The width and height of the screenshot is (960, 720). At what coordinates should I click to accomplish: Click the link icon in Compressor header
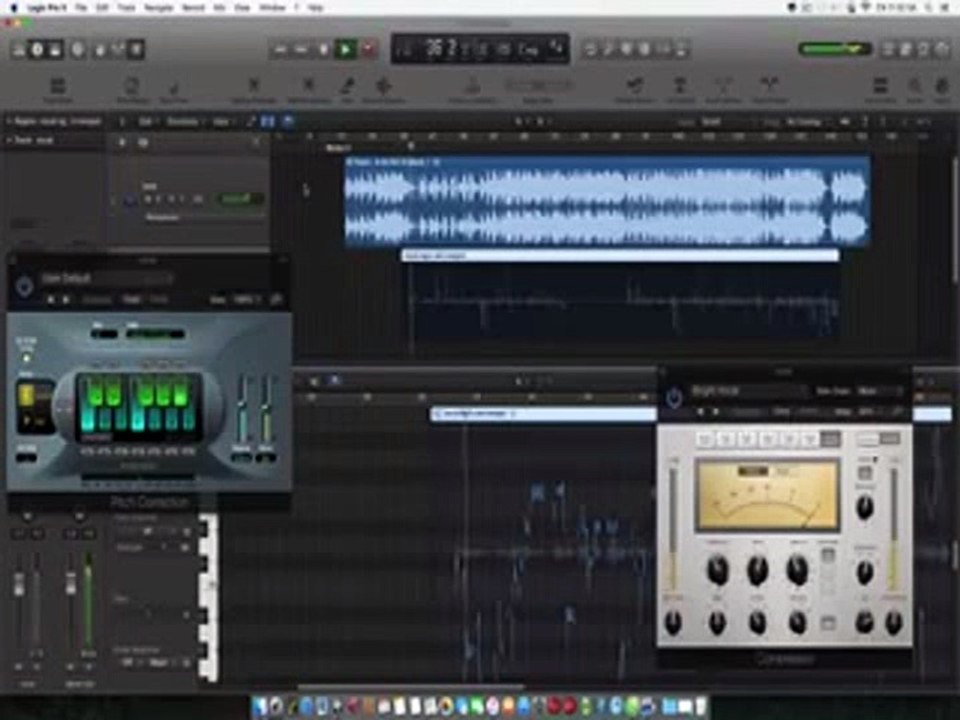pos(898,412)
